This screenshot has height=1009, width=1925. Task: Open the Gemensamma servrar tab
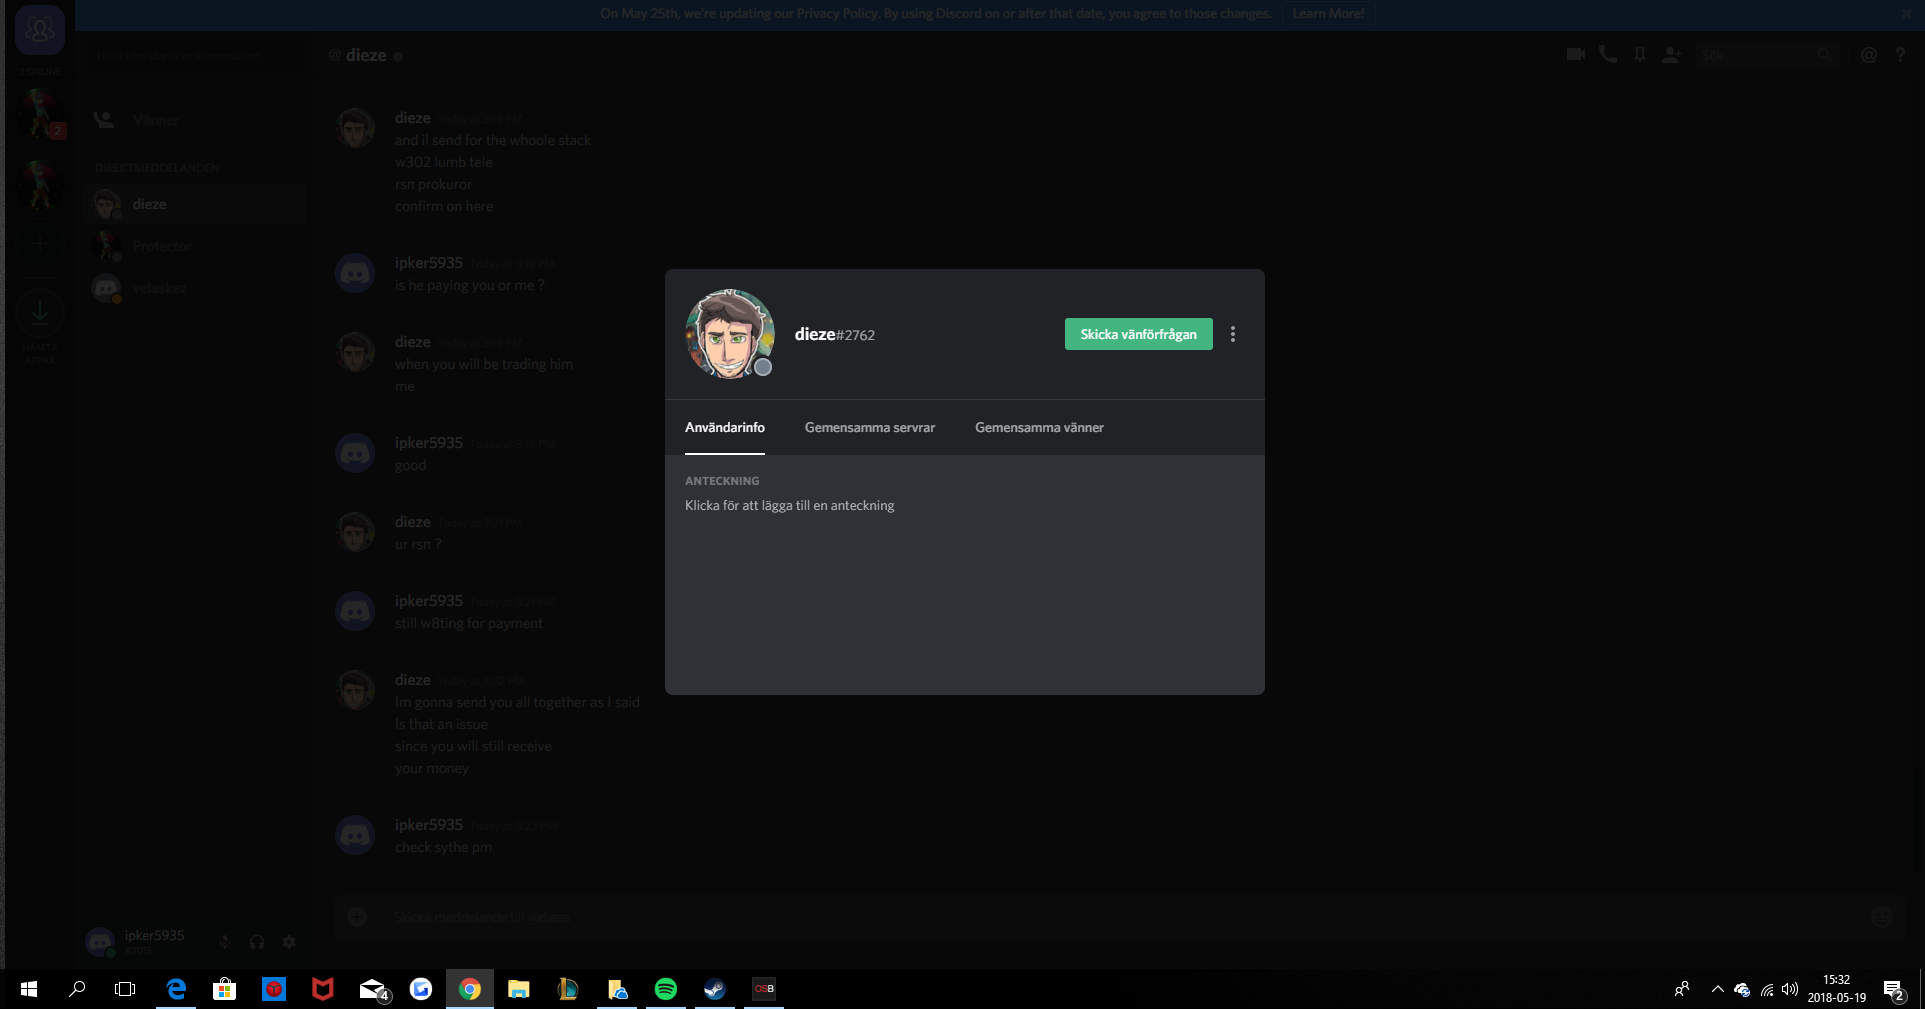point(870,427)
